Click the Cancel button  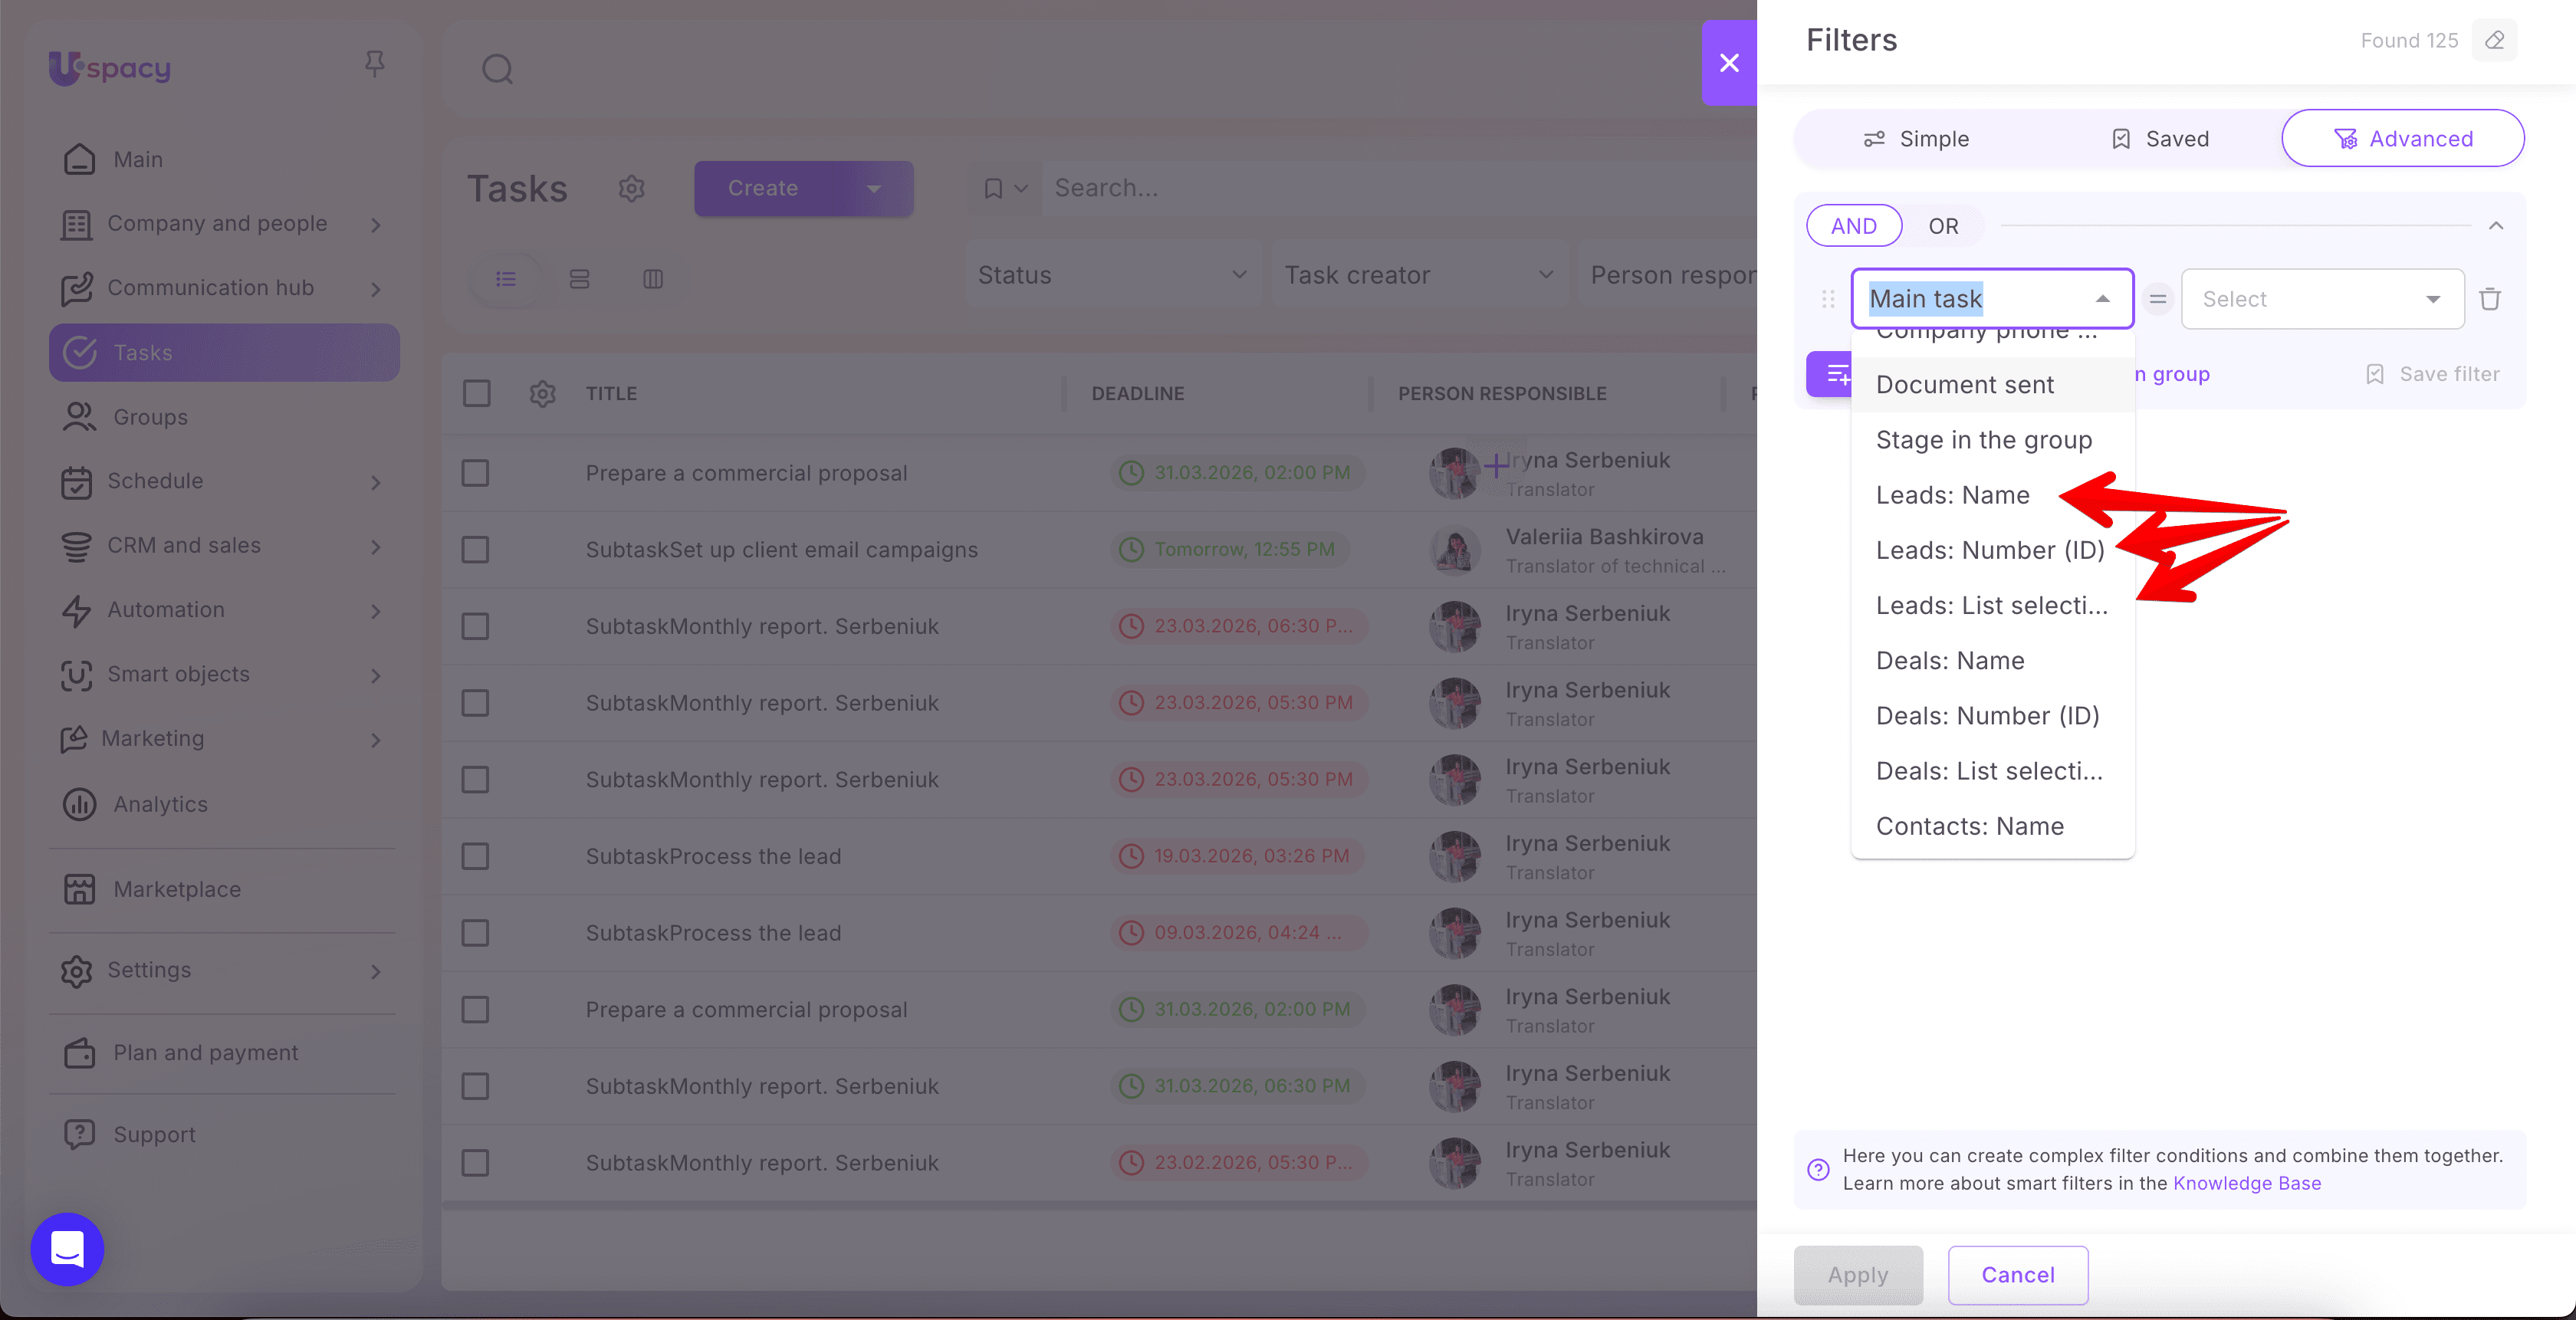[2017, 1275]
